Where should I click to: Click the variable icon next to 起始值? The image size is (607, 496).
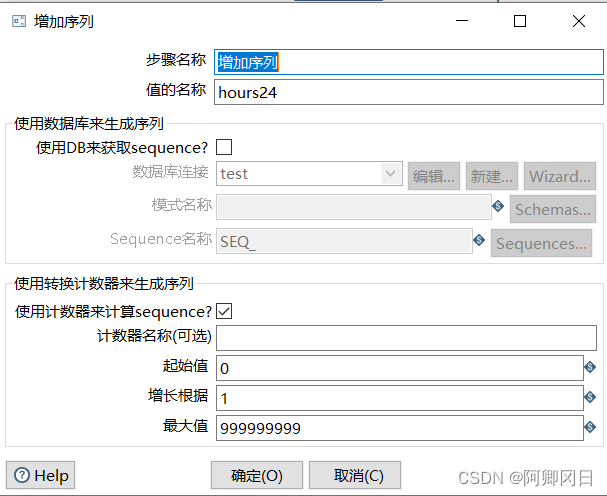pos(591,368)
